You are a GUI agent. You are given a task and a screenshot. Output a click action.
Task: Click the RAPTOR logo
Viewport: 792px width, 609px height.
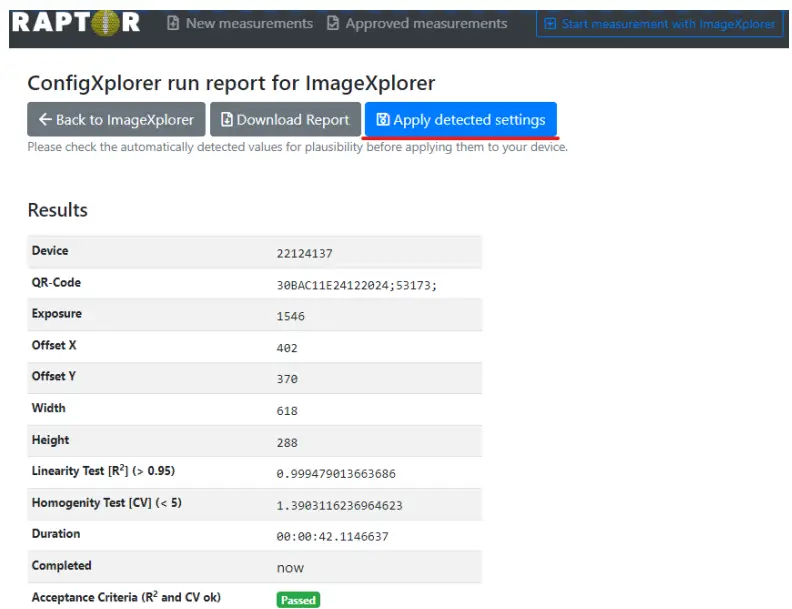[76, 22]
